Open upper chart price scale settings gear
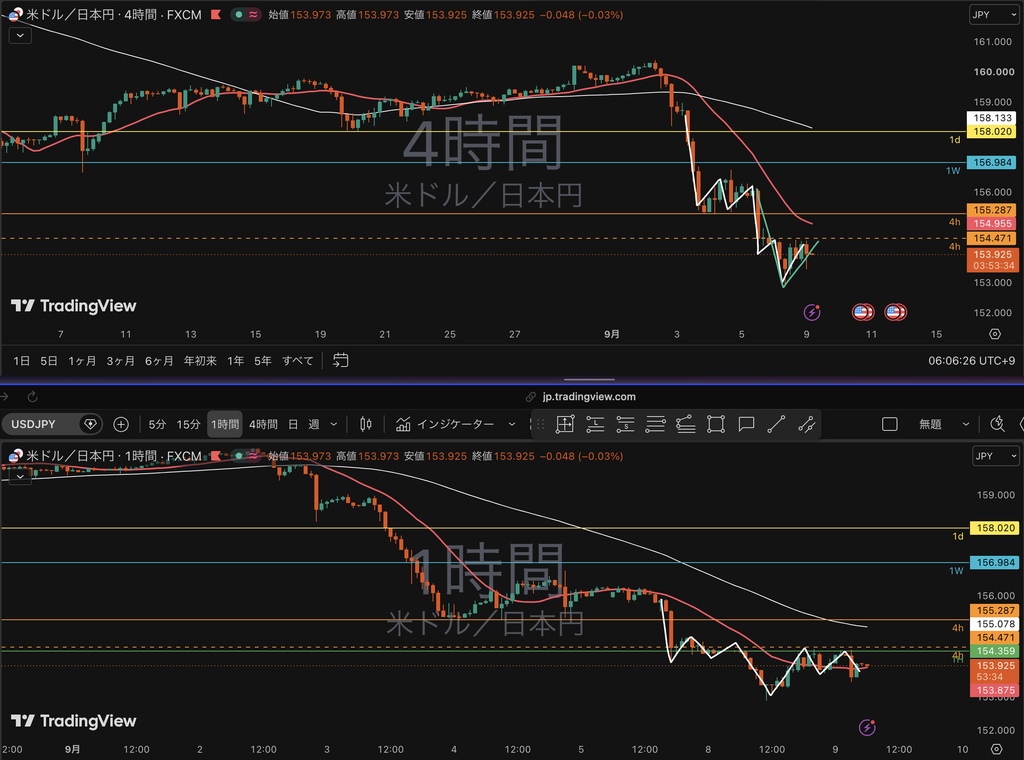Viewport: 1024px width, 760px height. click(995, 334)
